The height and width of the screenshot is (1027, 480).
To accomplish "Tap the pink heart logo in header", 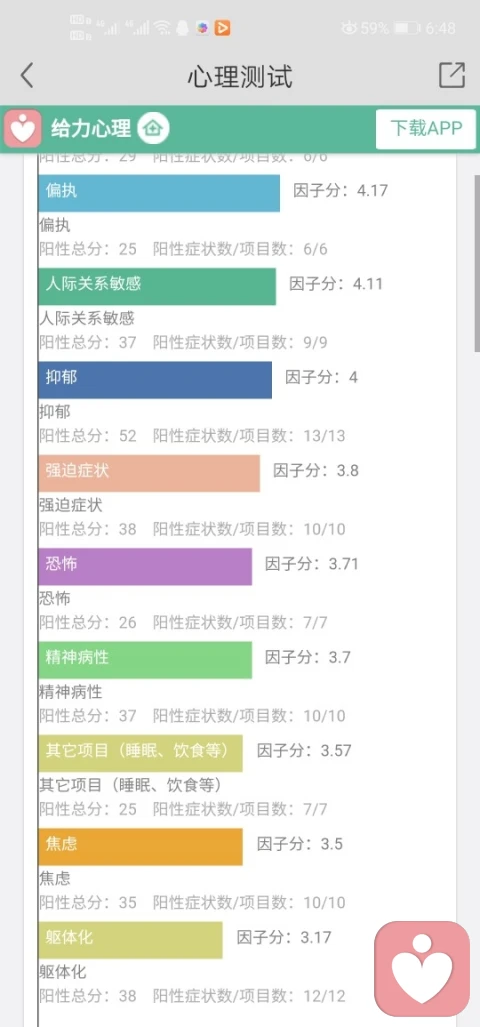I will (23, 128).
